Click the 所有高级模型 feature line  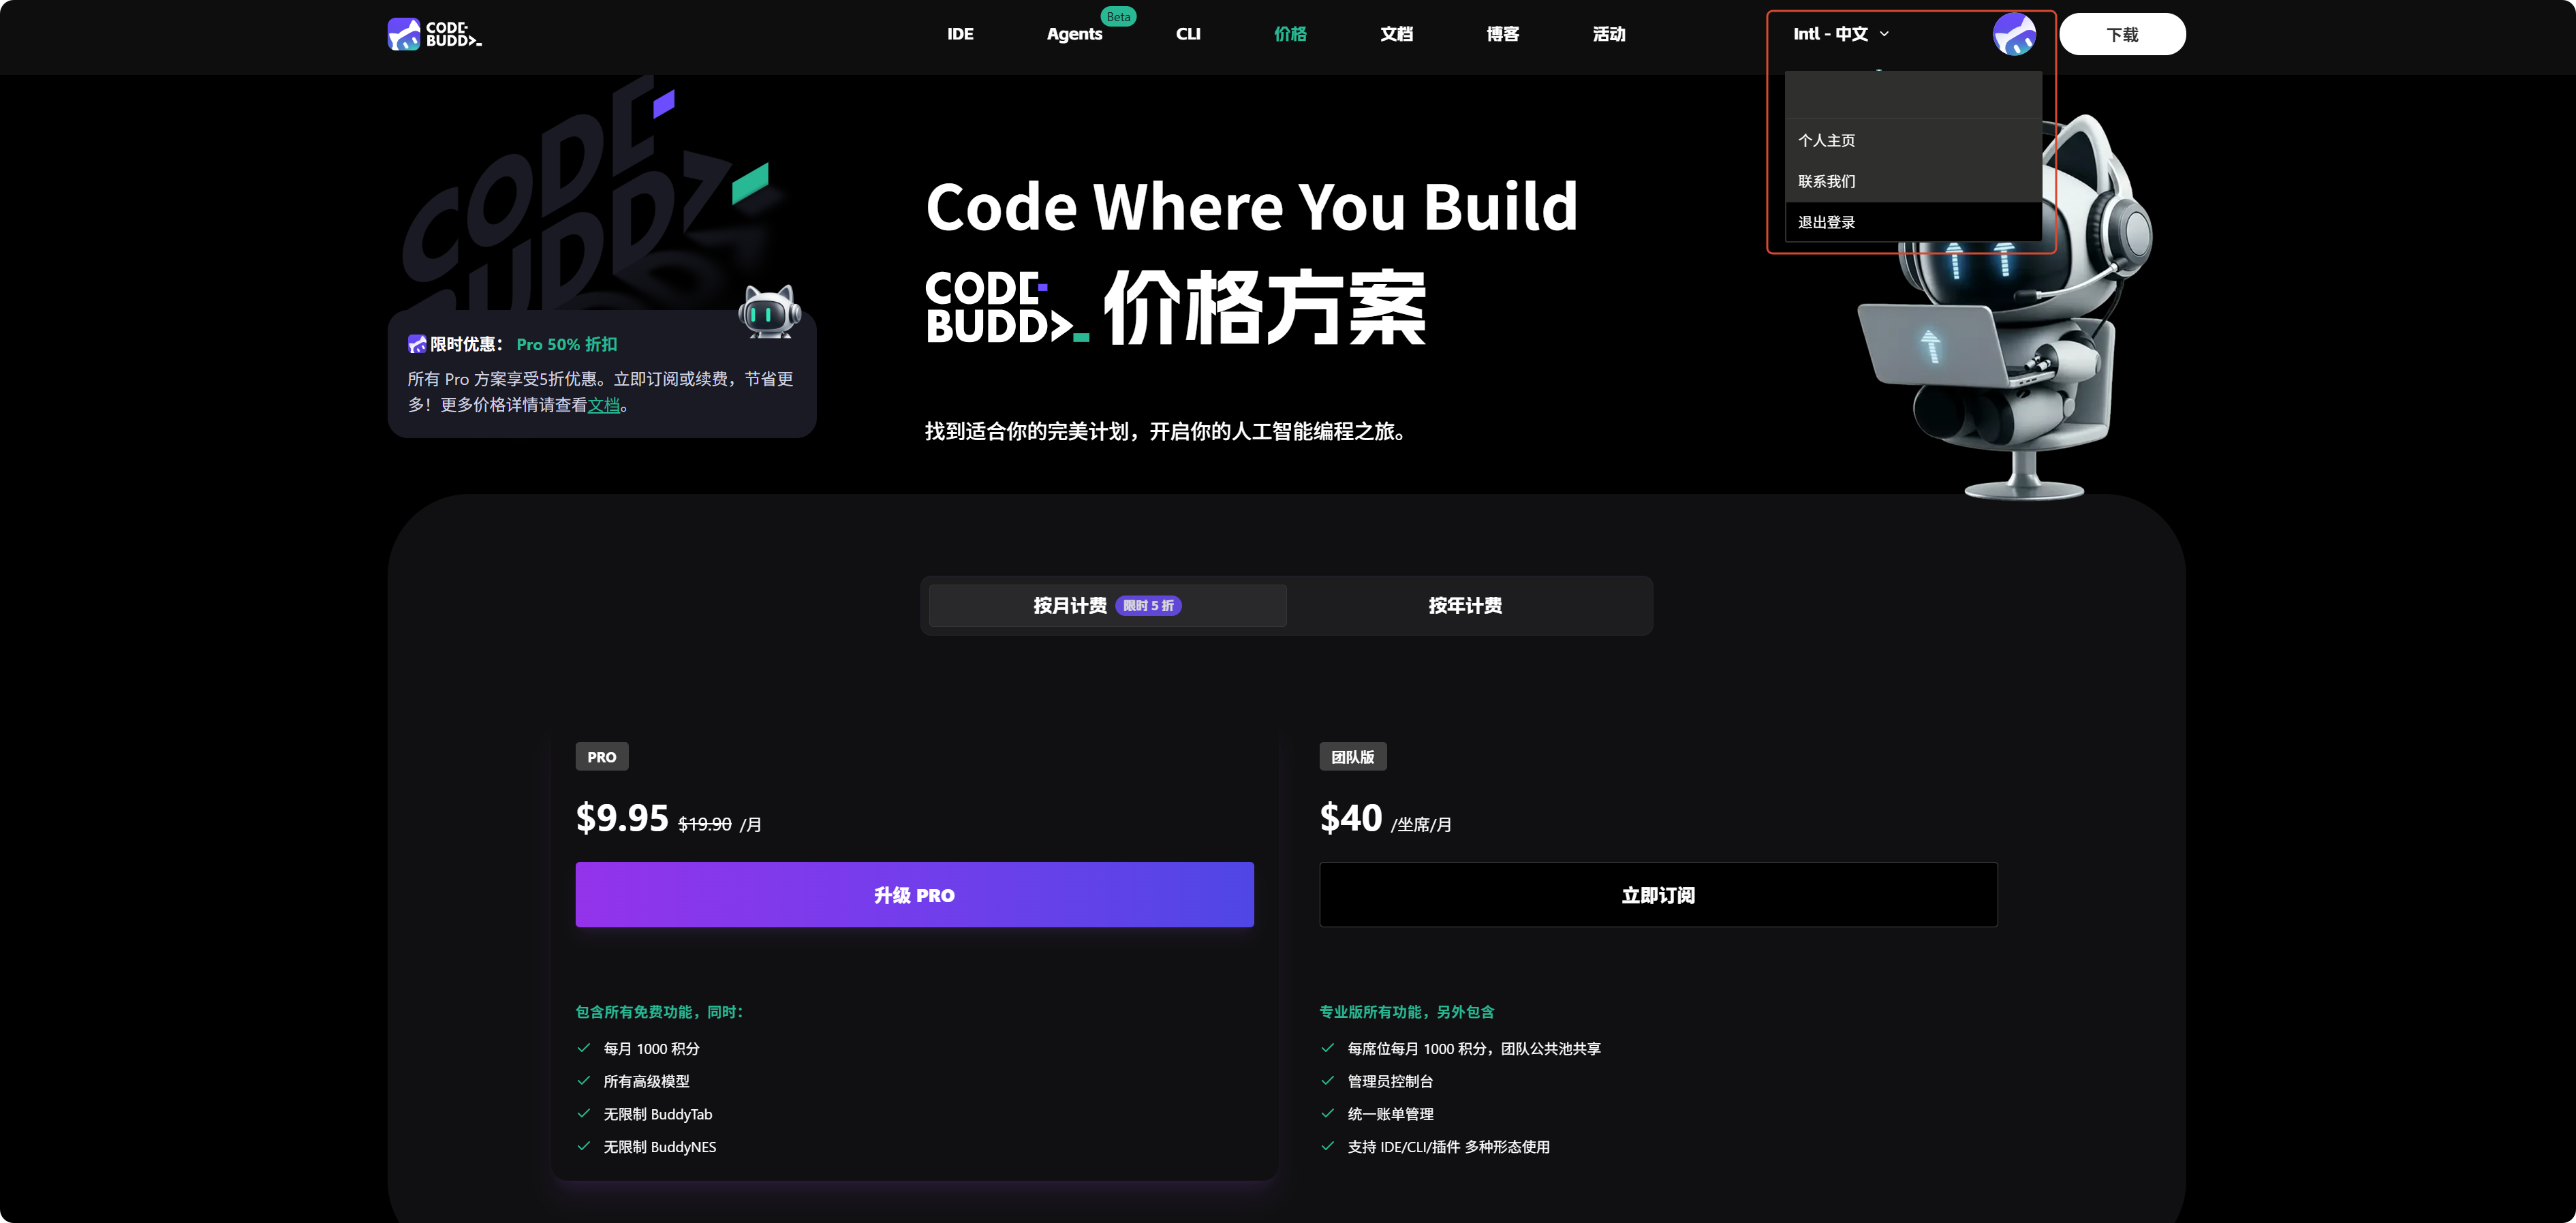(646, 1081)
